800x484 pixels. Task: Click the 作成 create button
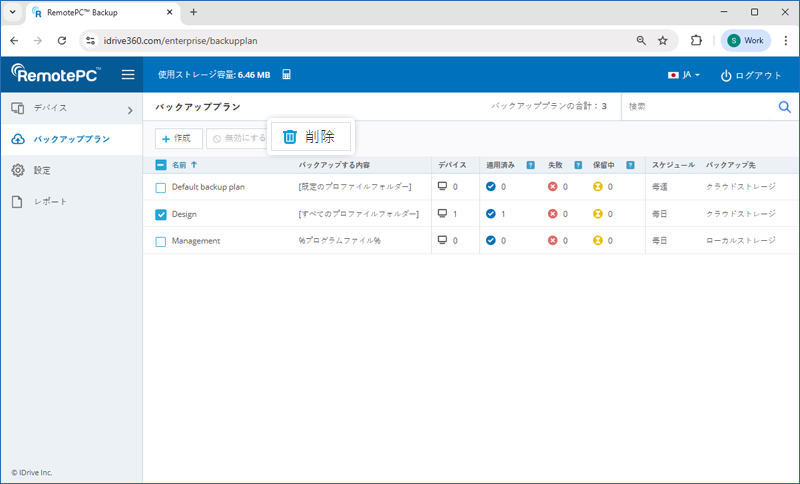tap(179, 138)
